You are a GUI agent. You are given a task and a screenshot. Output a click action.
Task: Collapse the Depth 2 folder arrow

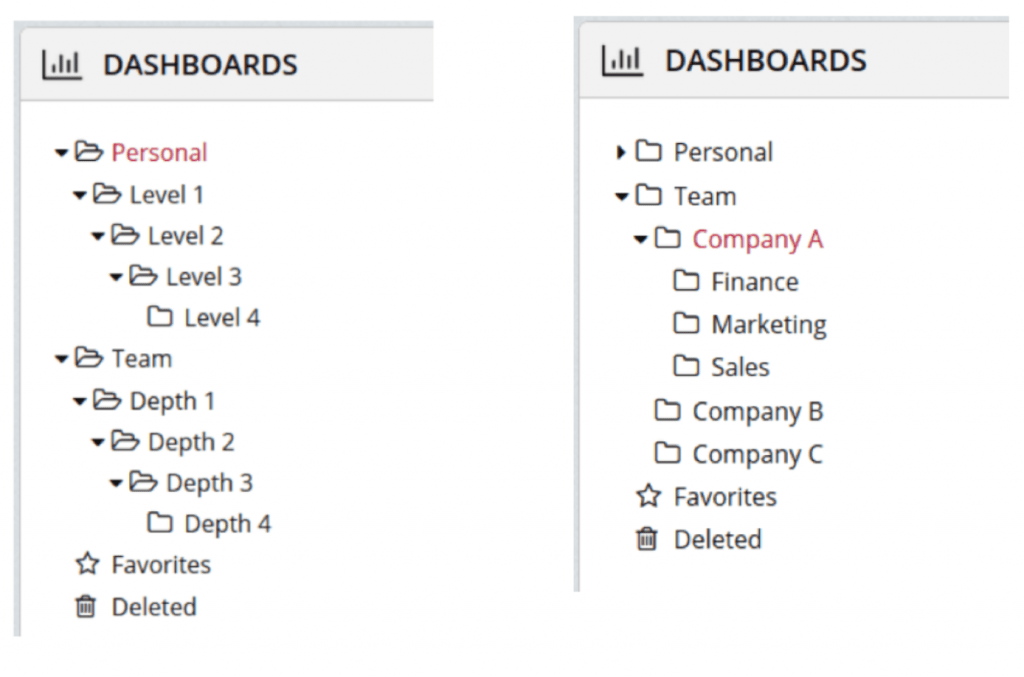click(98, 443)
